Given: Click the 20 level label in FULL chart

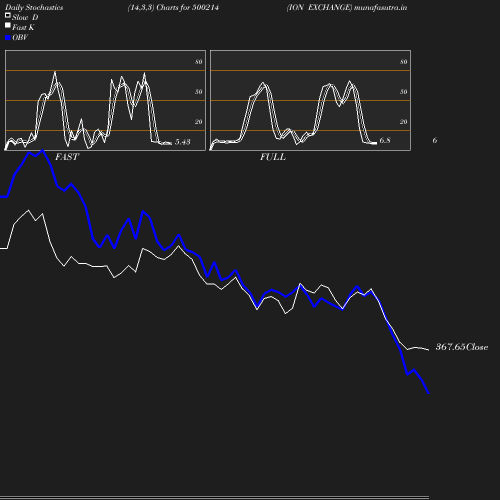Looking at the screenshot, I should click(404, 122).
